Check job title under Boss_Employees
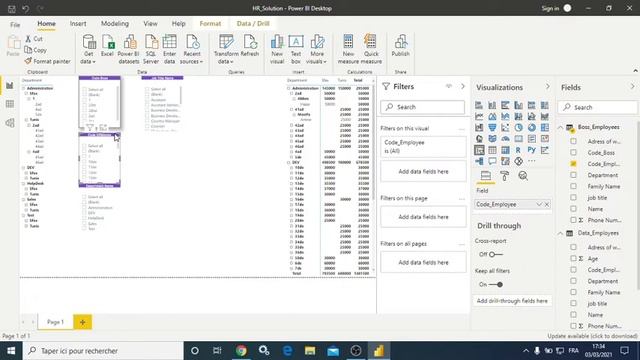The height and width of the screenshot is (360, 640). tap(573, 197)
